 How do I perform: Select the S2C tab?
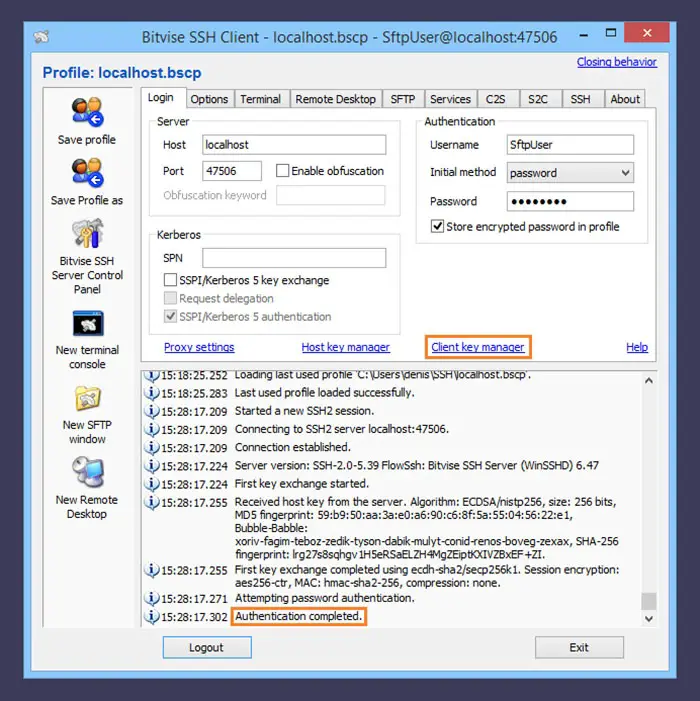[x=538, y=99]
